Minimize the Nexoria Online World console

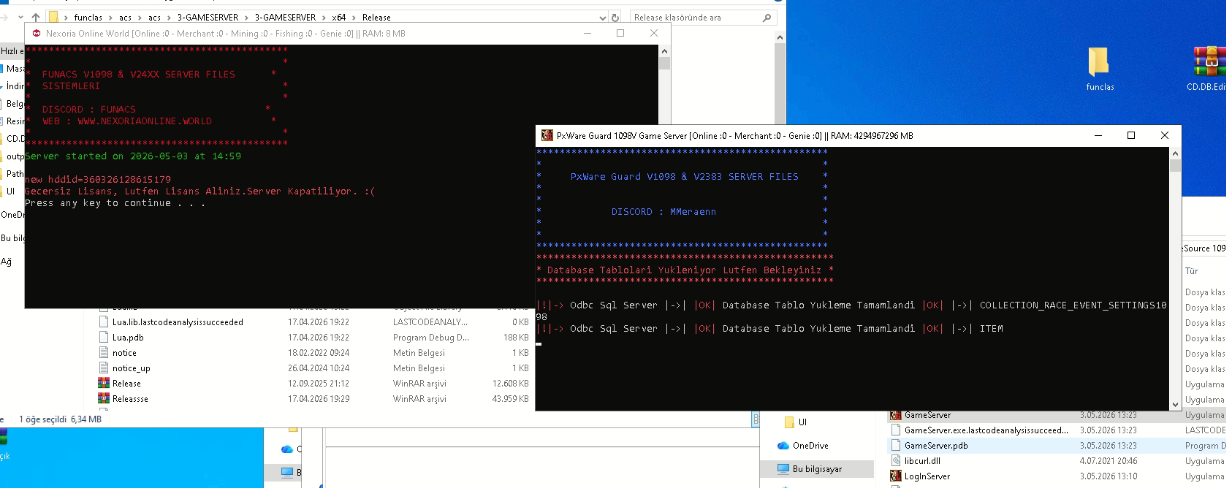point(586,33)
